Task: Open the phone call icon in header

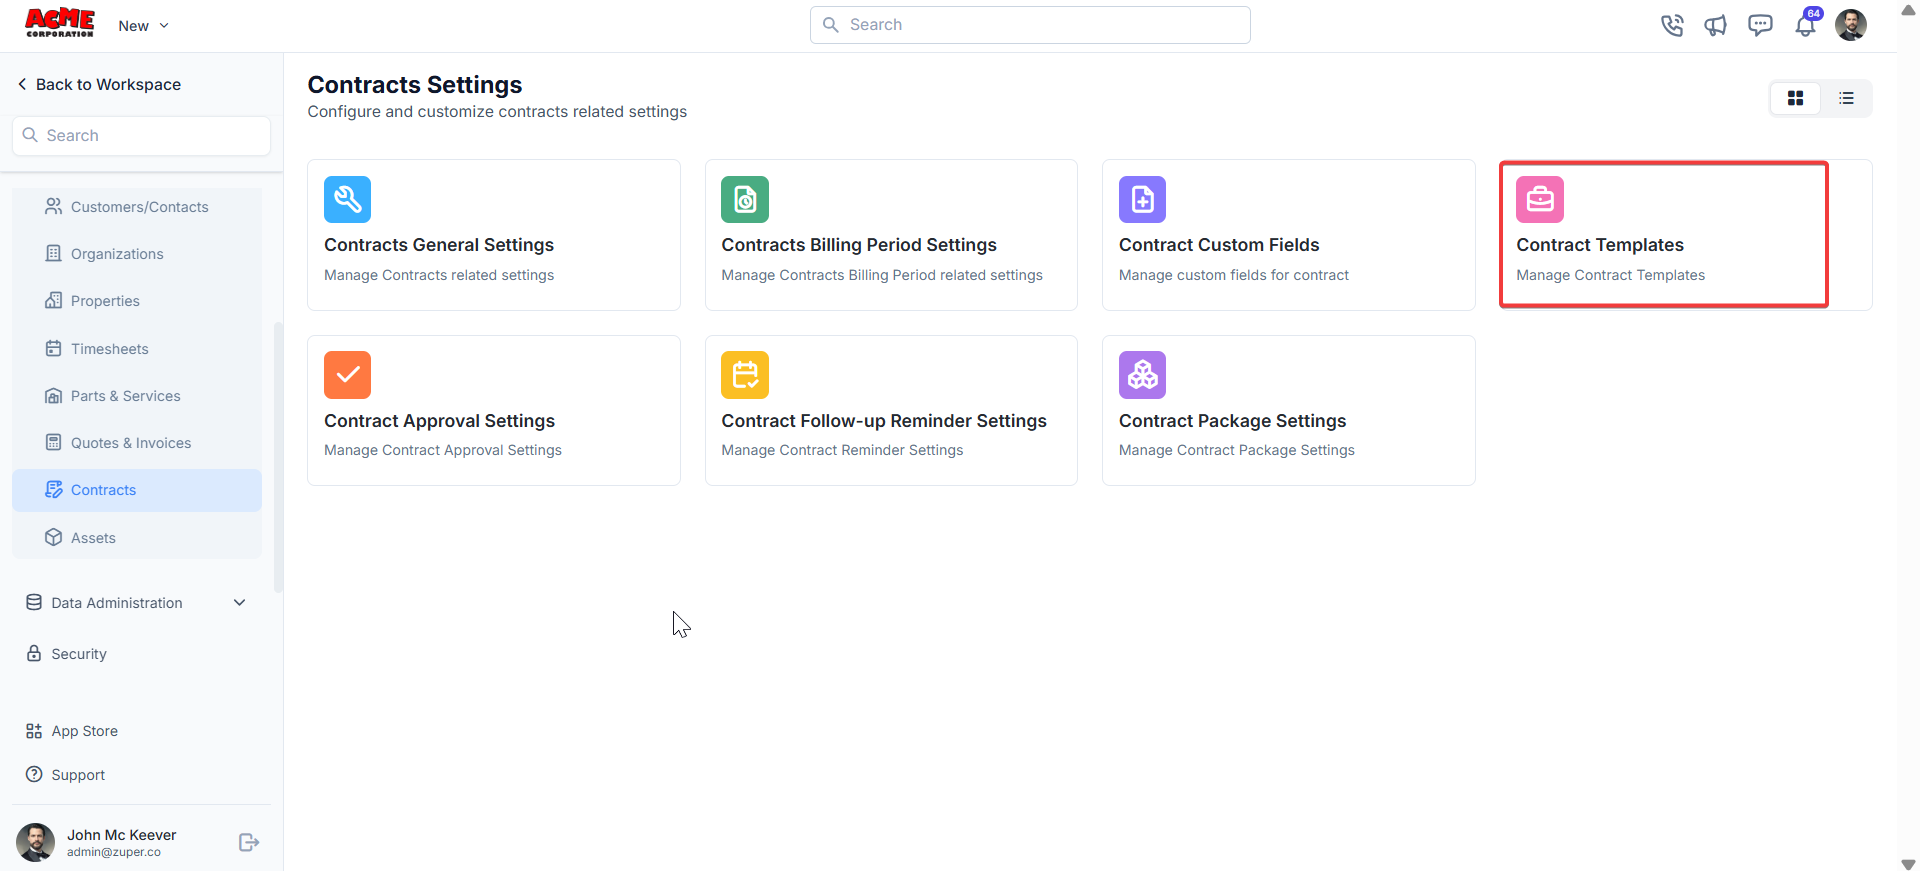Action: tap(1672, 25)
